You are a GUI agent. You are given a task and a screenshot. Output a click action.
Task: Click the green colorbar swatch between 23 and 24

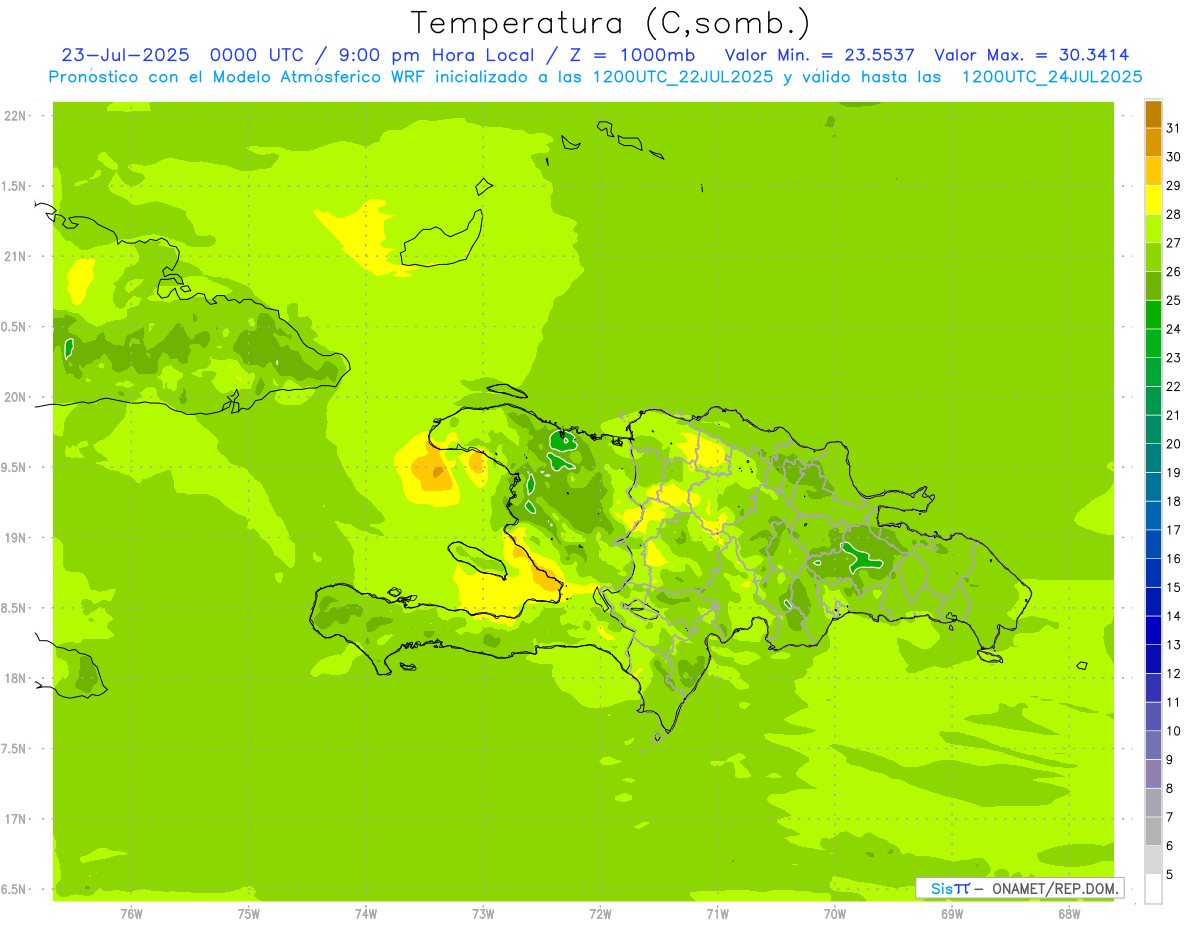point(1153,343)
